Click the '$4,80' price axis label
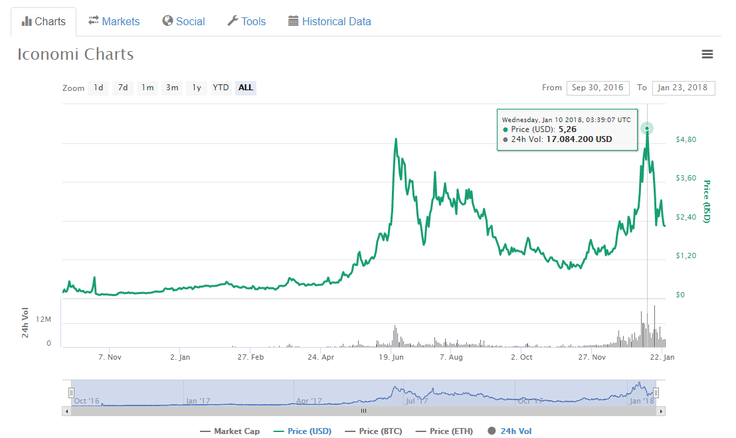Viewport: 736px width, 438px height. point(686,139)
